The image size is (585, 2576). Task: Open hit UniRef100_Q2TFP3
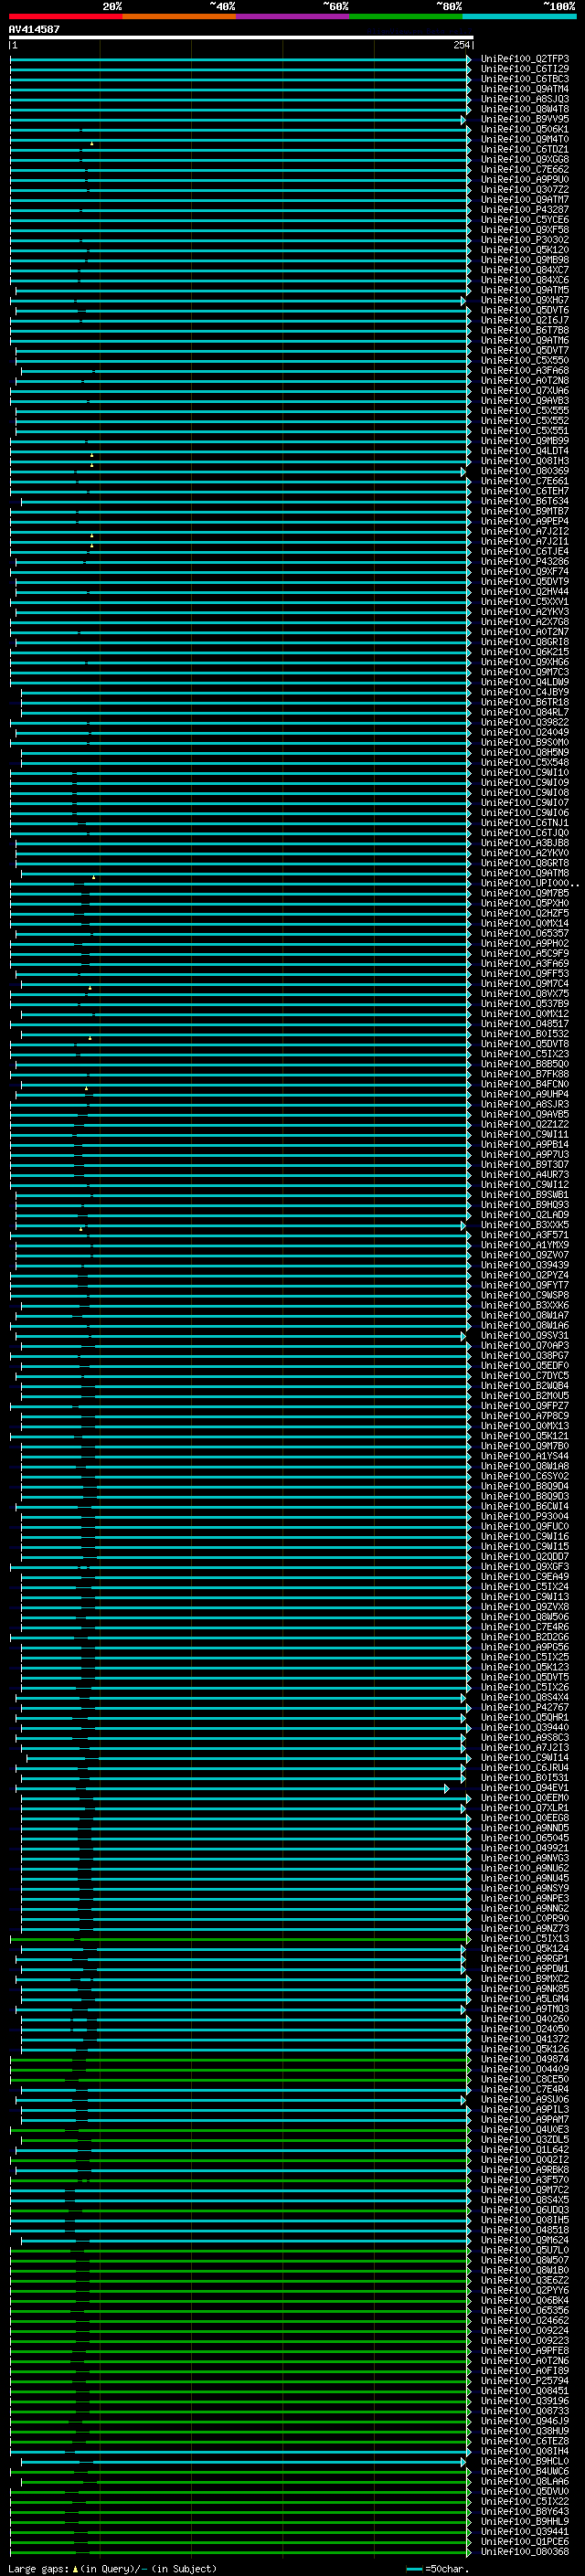point(524,59)
